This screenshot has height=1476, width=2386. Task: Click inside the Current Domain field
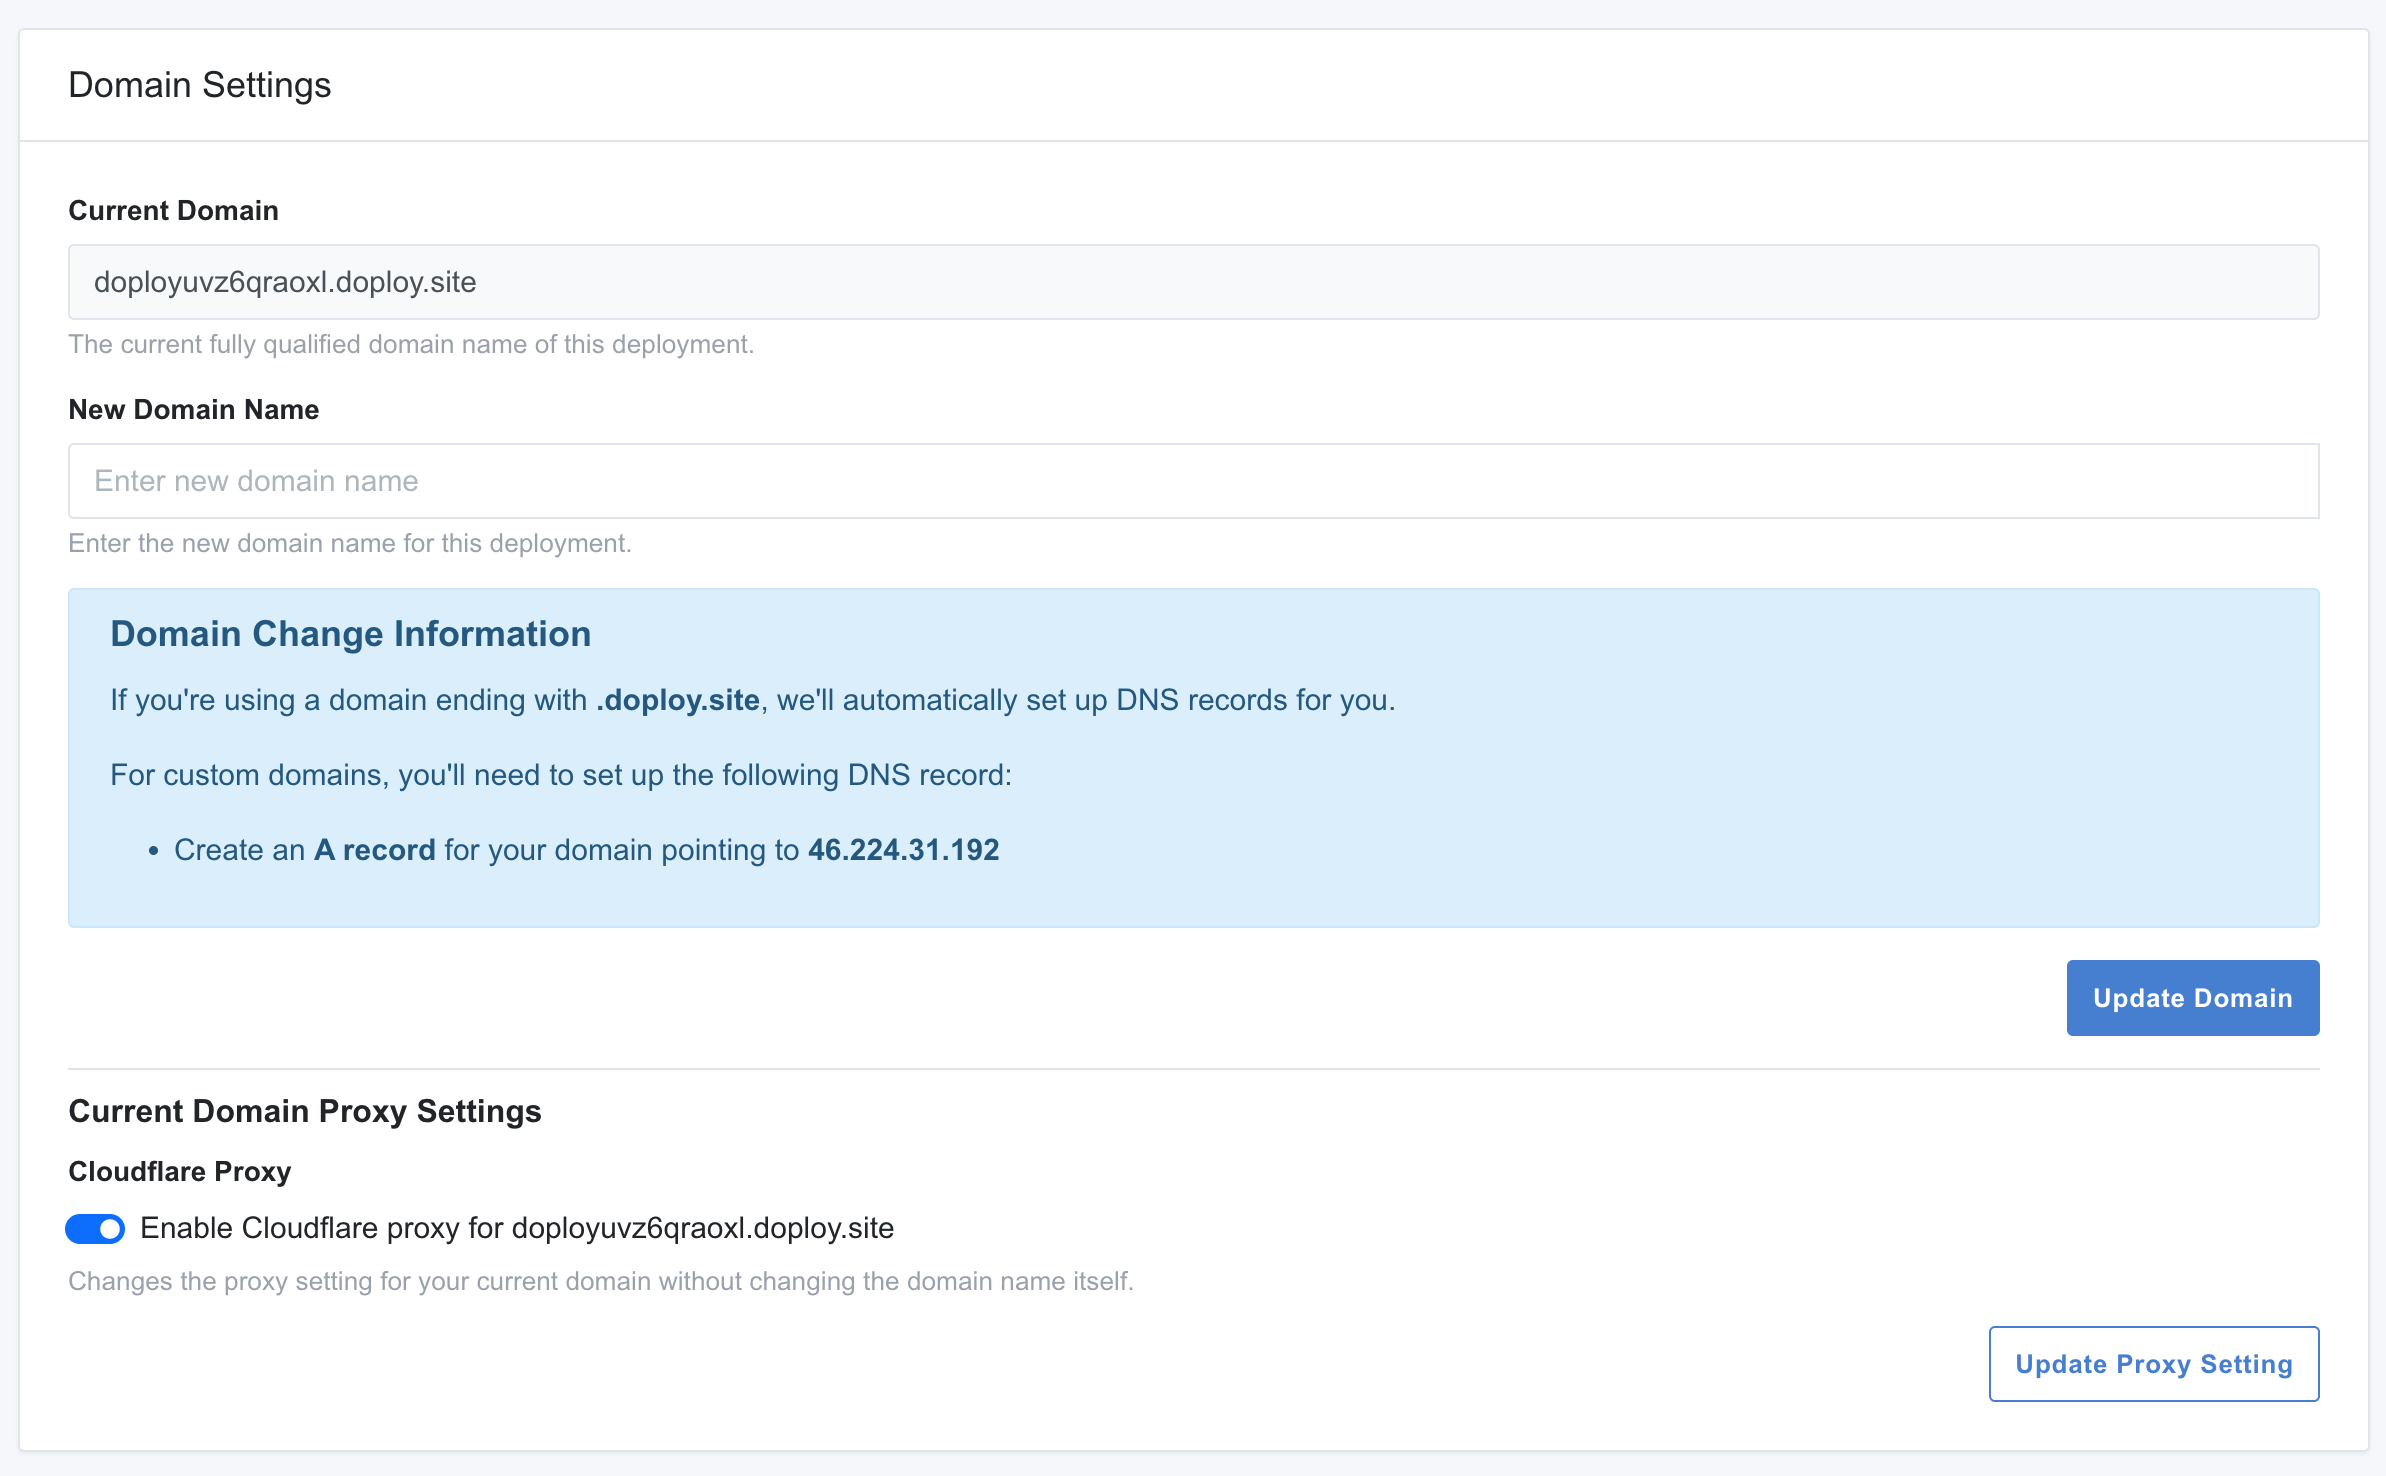point(1192,281)
